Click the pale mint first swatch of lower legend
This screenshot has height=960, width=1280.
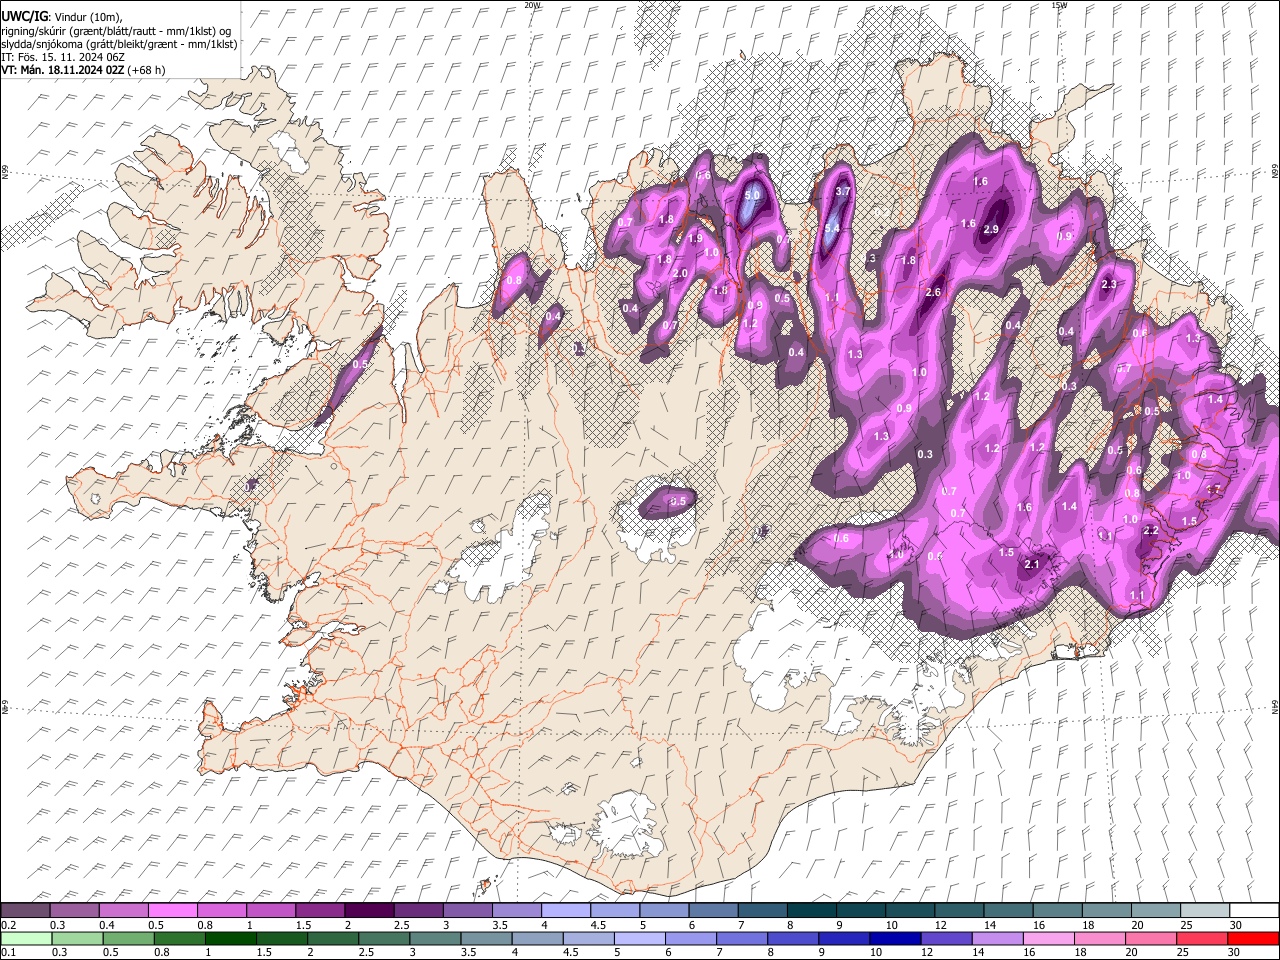point(26,938)
